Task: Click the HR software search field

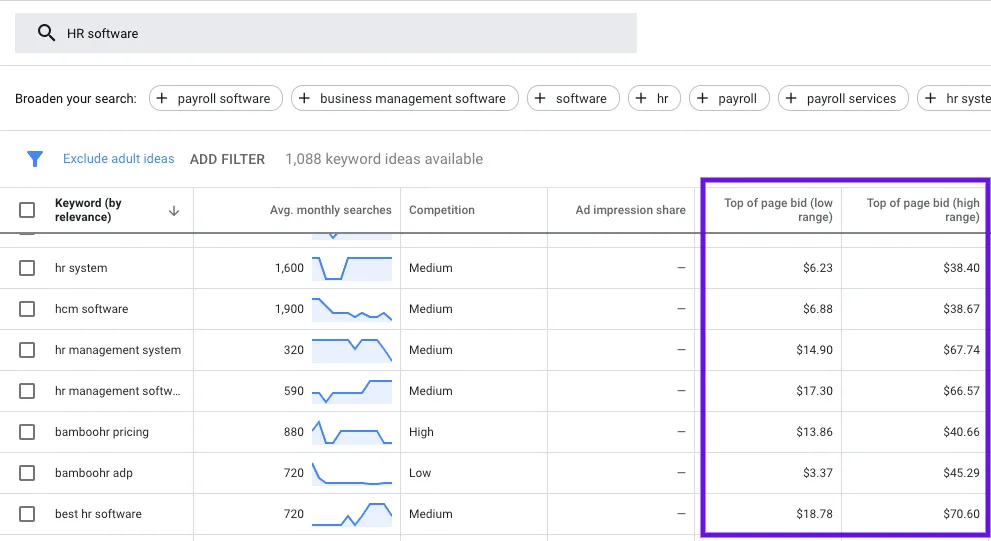Action: pyautogui.click(x=325, y=33)
